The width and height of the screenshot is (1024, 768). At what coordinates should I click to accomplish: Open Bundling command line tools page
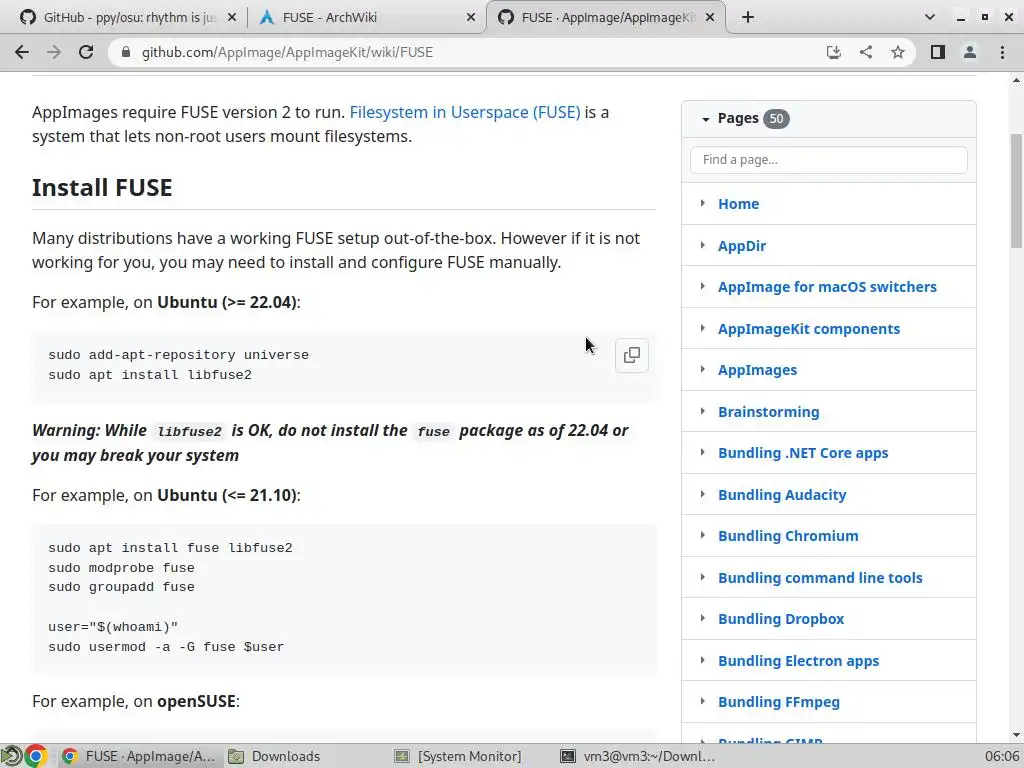coord(820,578)
